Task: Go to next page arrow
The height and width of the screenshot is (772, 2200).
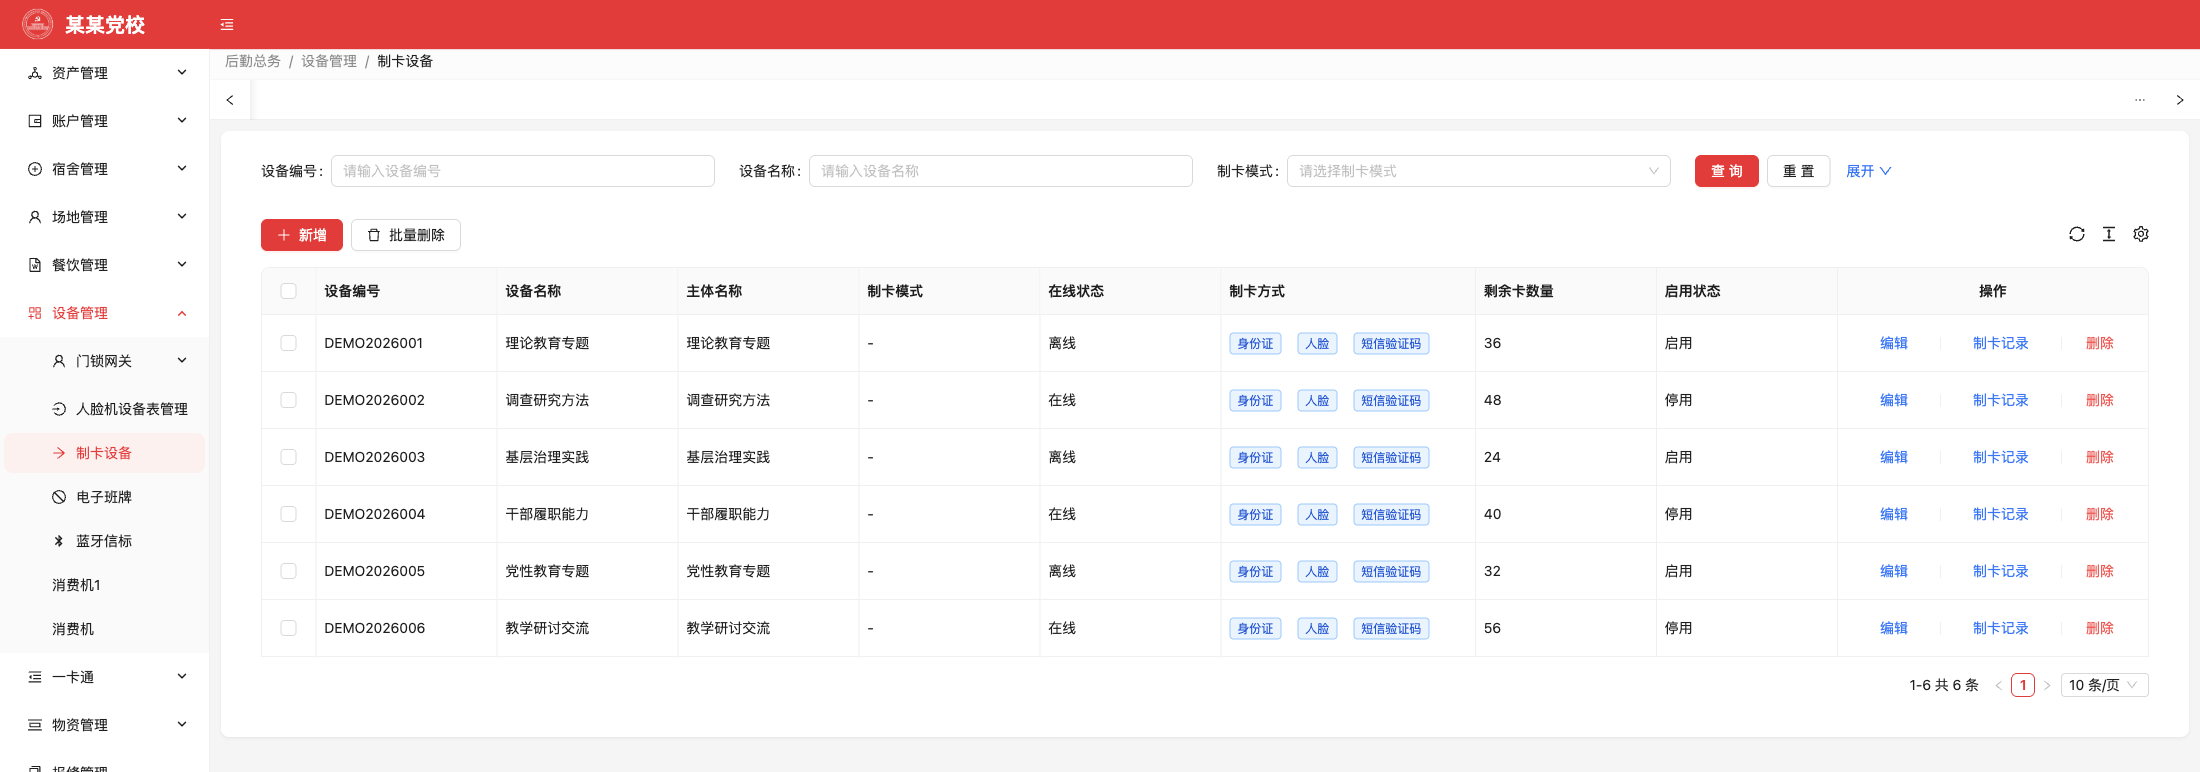Action: point(2047,685)
